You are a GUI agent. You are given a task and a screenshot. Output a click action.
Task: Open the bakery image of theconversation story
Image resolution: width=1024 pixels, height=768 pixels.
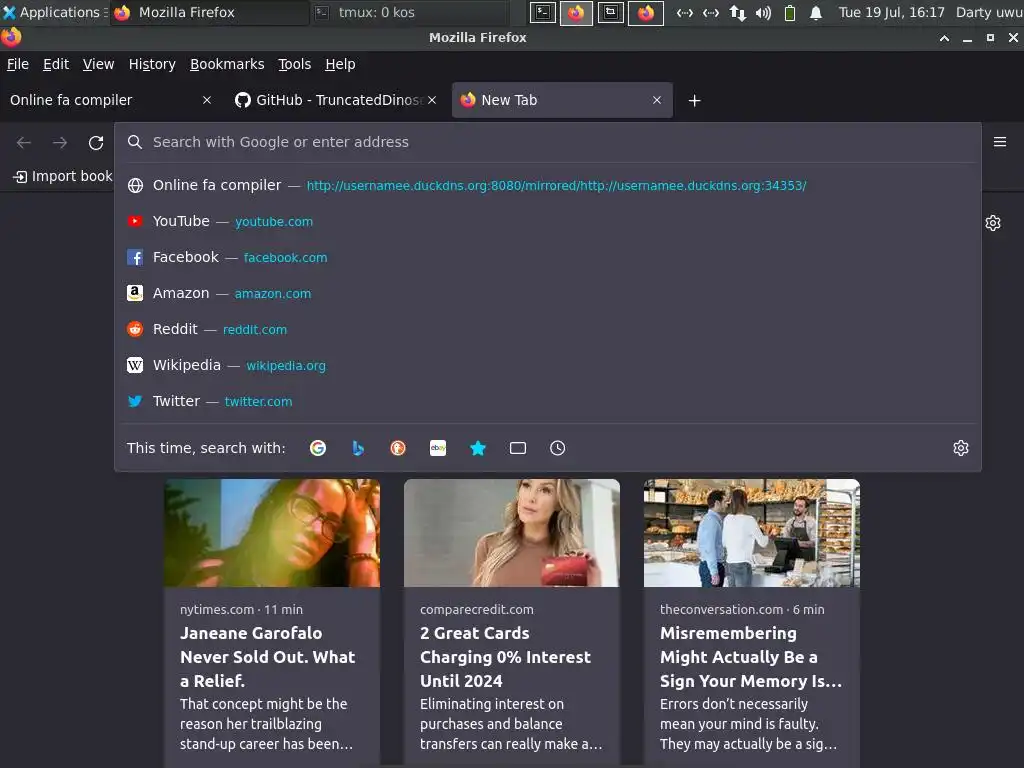point(752,533)
